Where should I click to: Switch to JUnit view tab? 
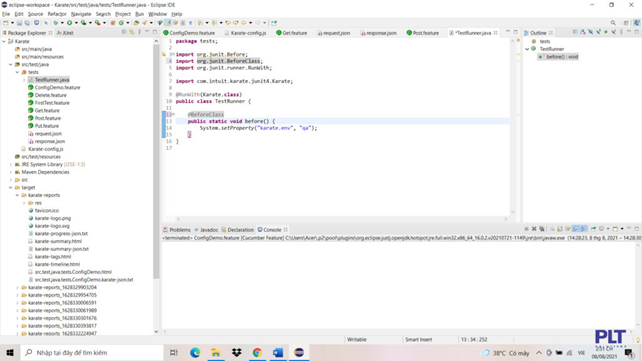point(65,33)
